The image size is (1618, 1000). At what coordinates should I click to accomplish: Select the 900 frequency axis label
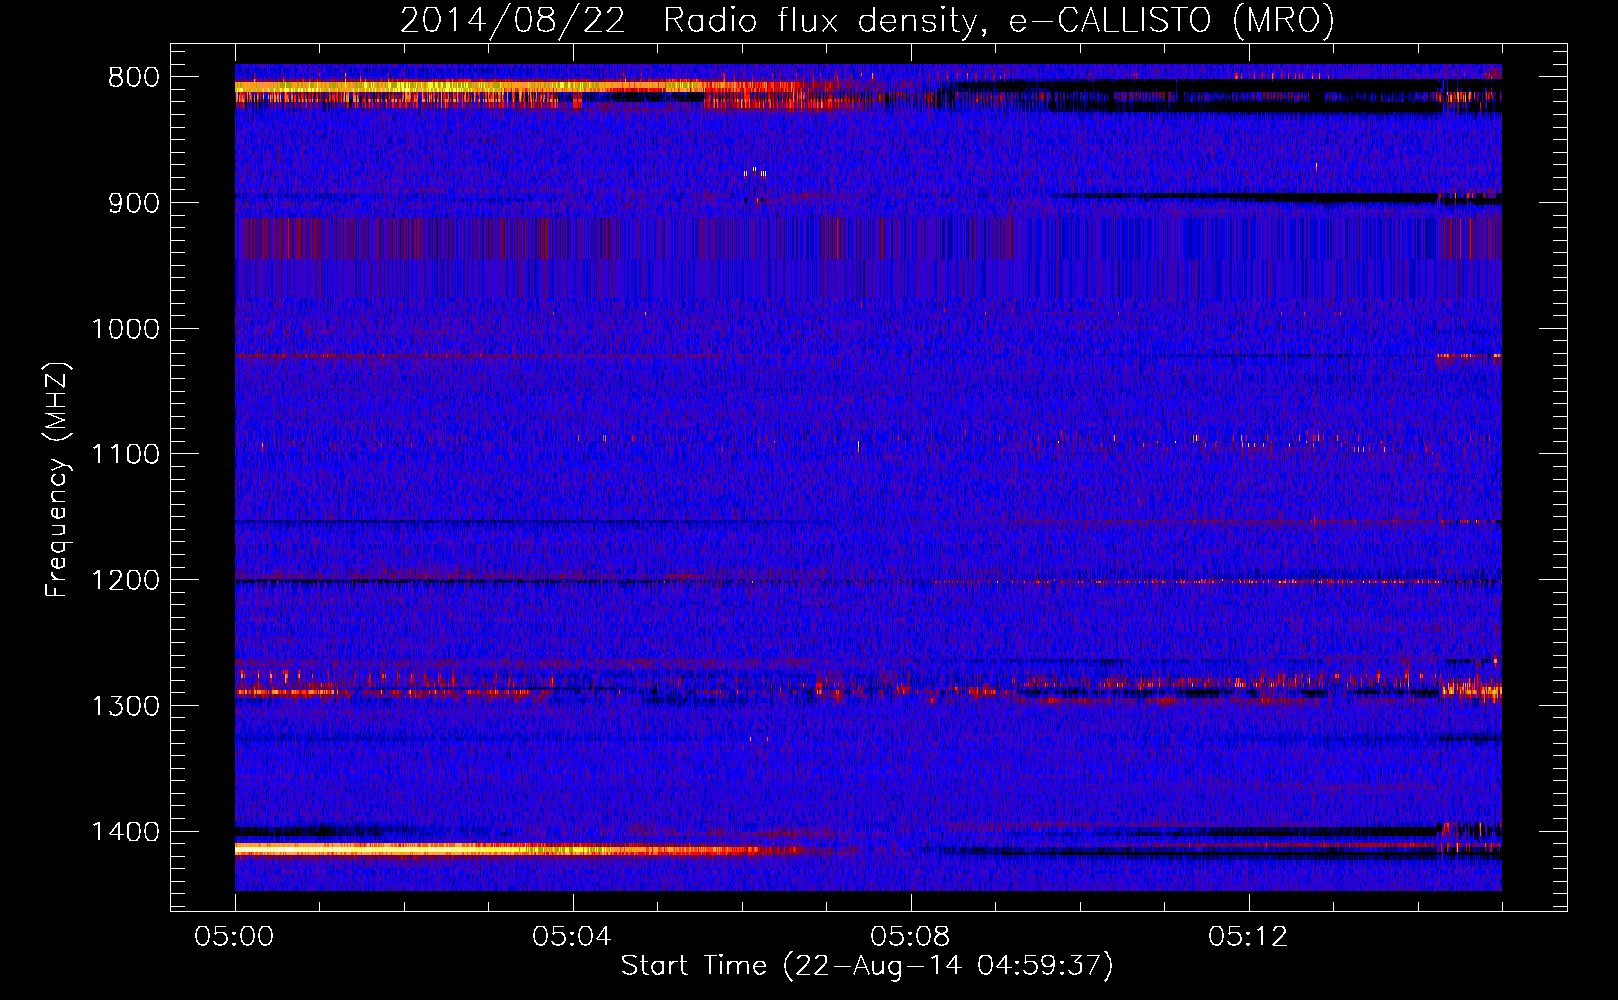(x=134, y=203)
